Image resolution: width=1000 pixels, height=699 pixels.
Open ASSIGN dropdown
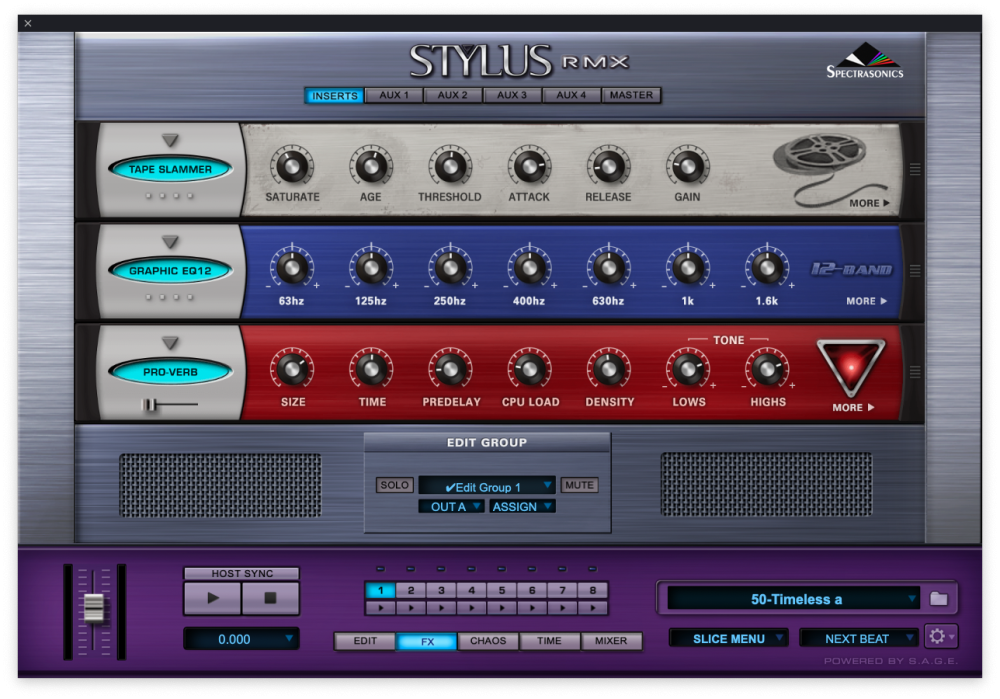coord(522,506)
